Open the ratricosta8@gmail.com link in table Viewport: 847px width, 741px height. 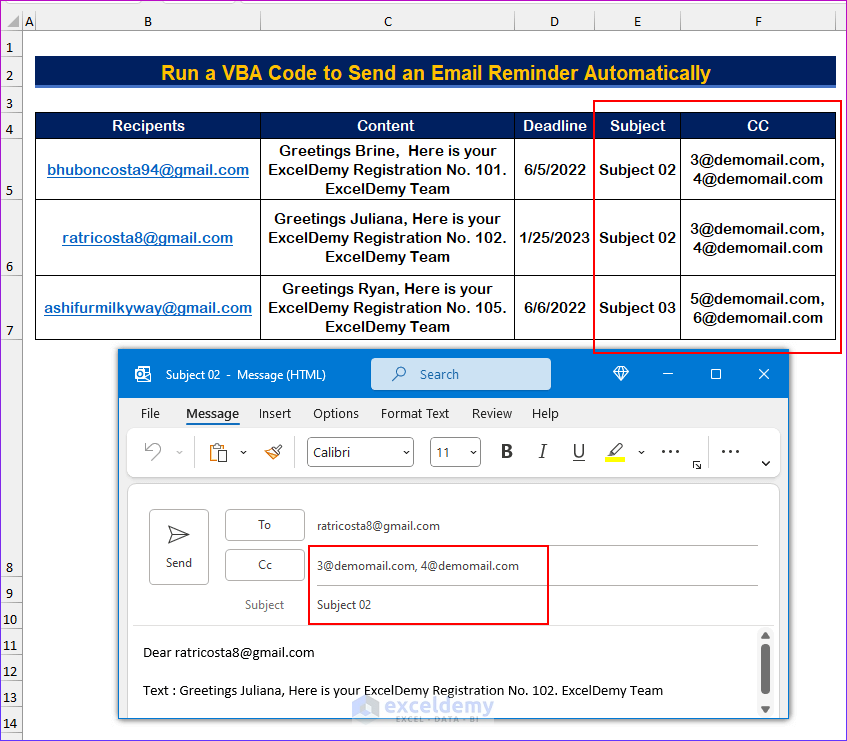147,238
